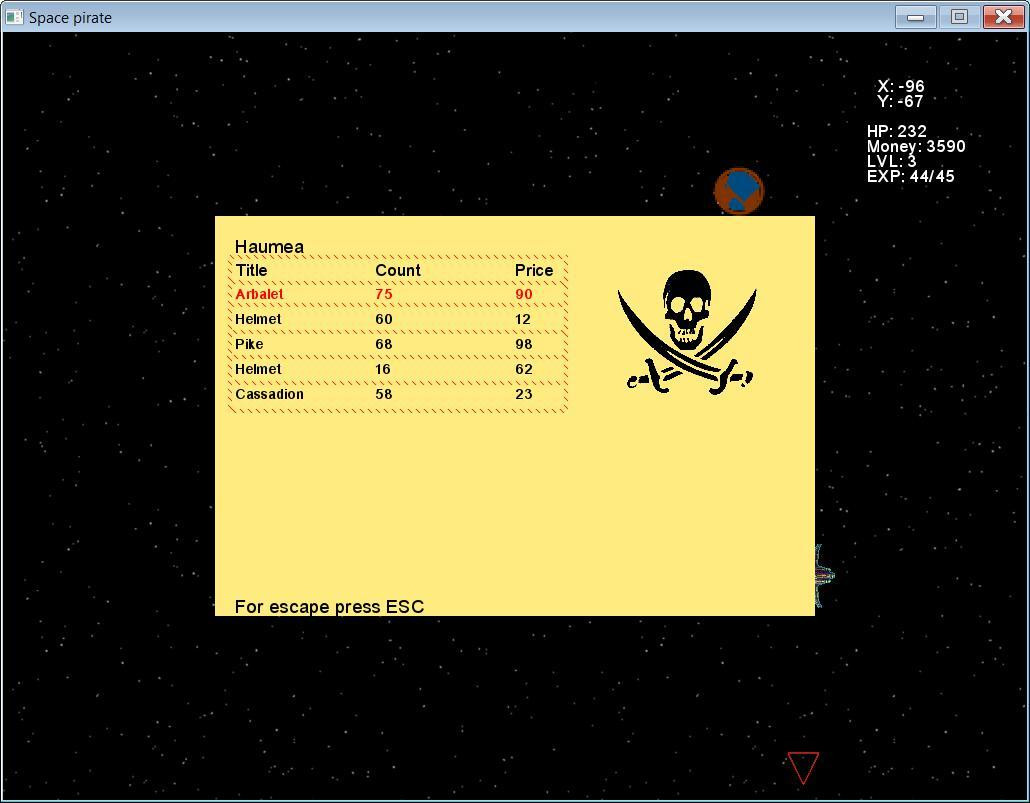The image size is (1030, 803).
Task: Click the Y: -67 coordinate
Action: (x=900, y=101)
